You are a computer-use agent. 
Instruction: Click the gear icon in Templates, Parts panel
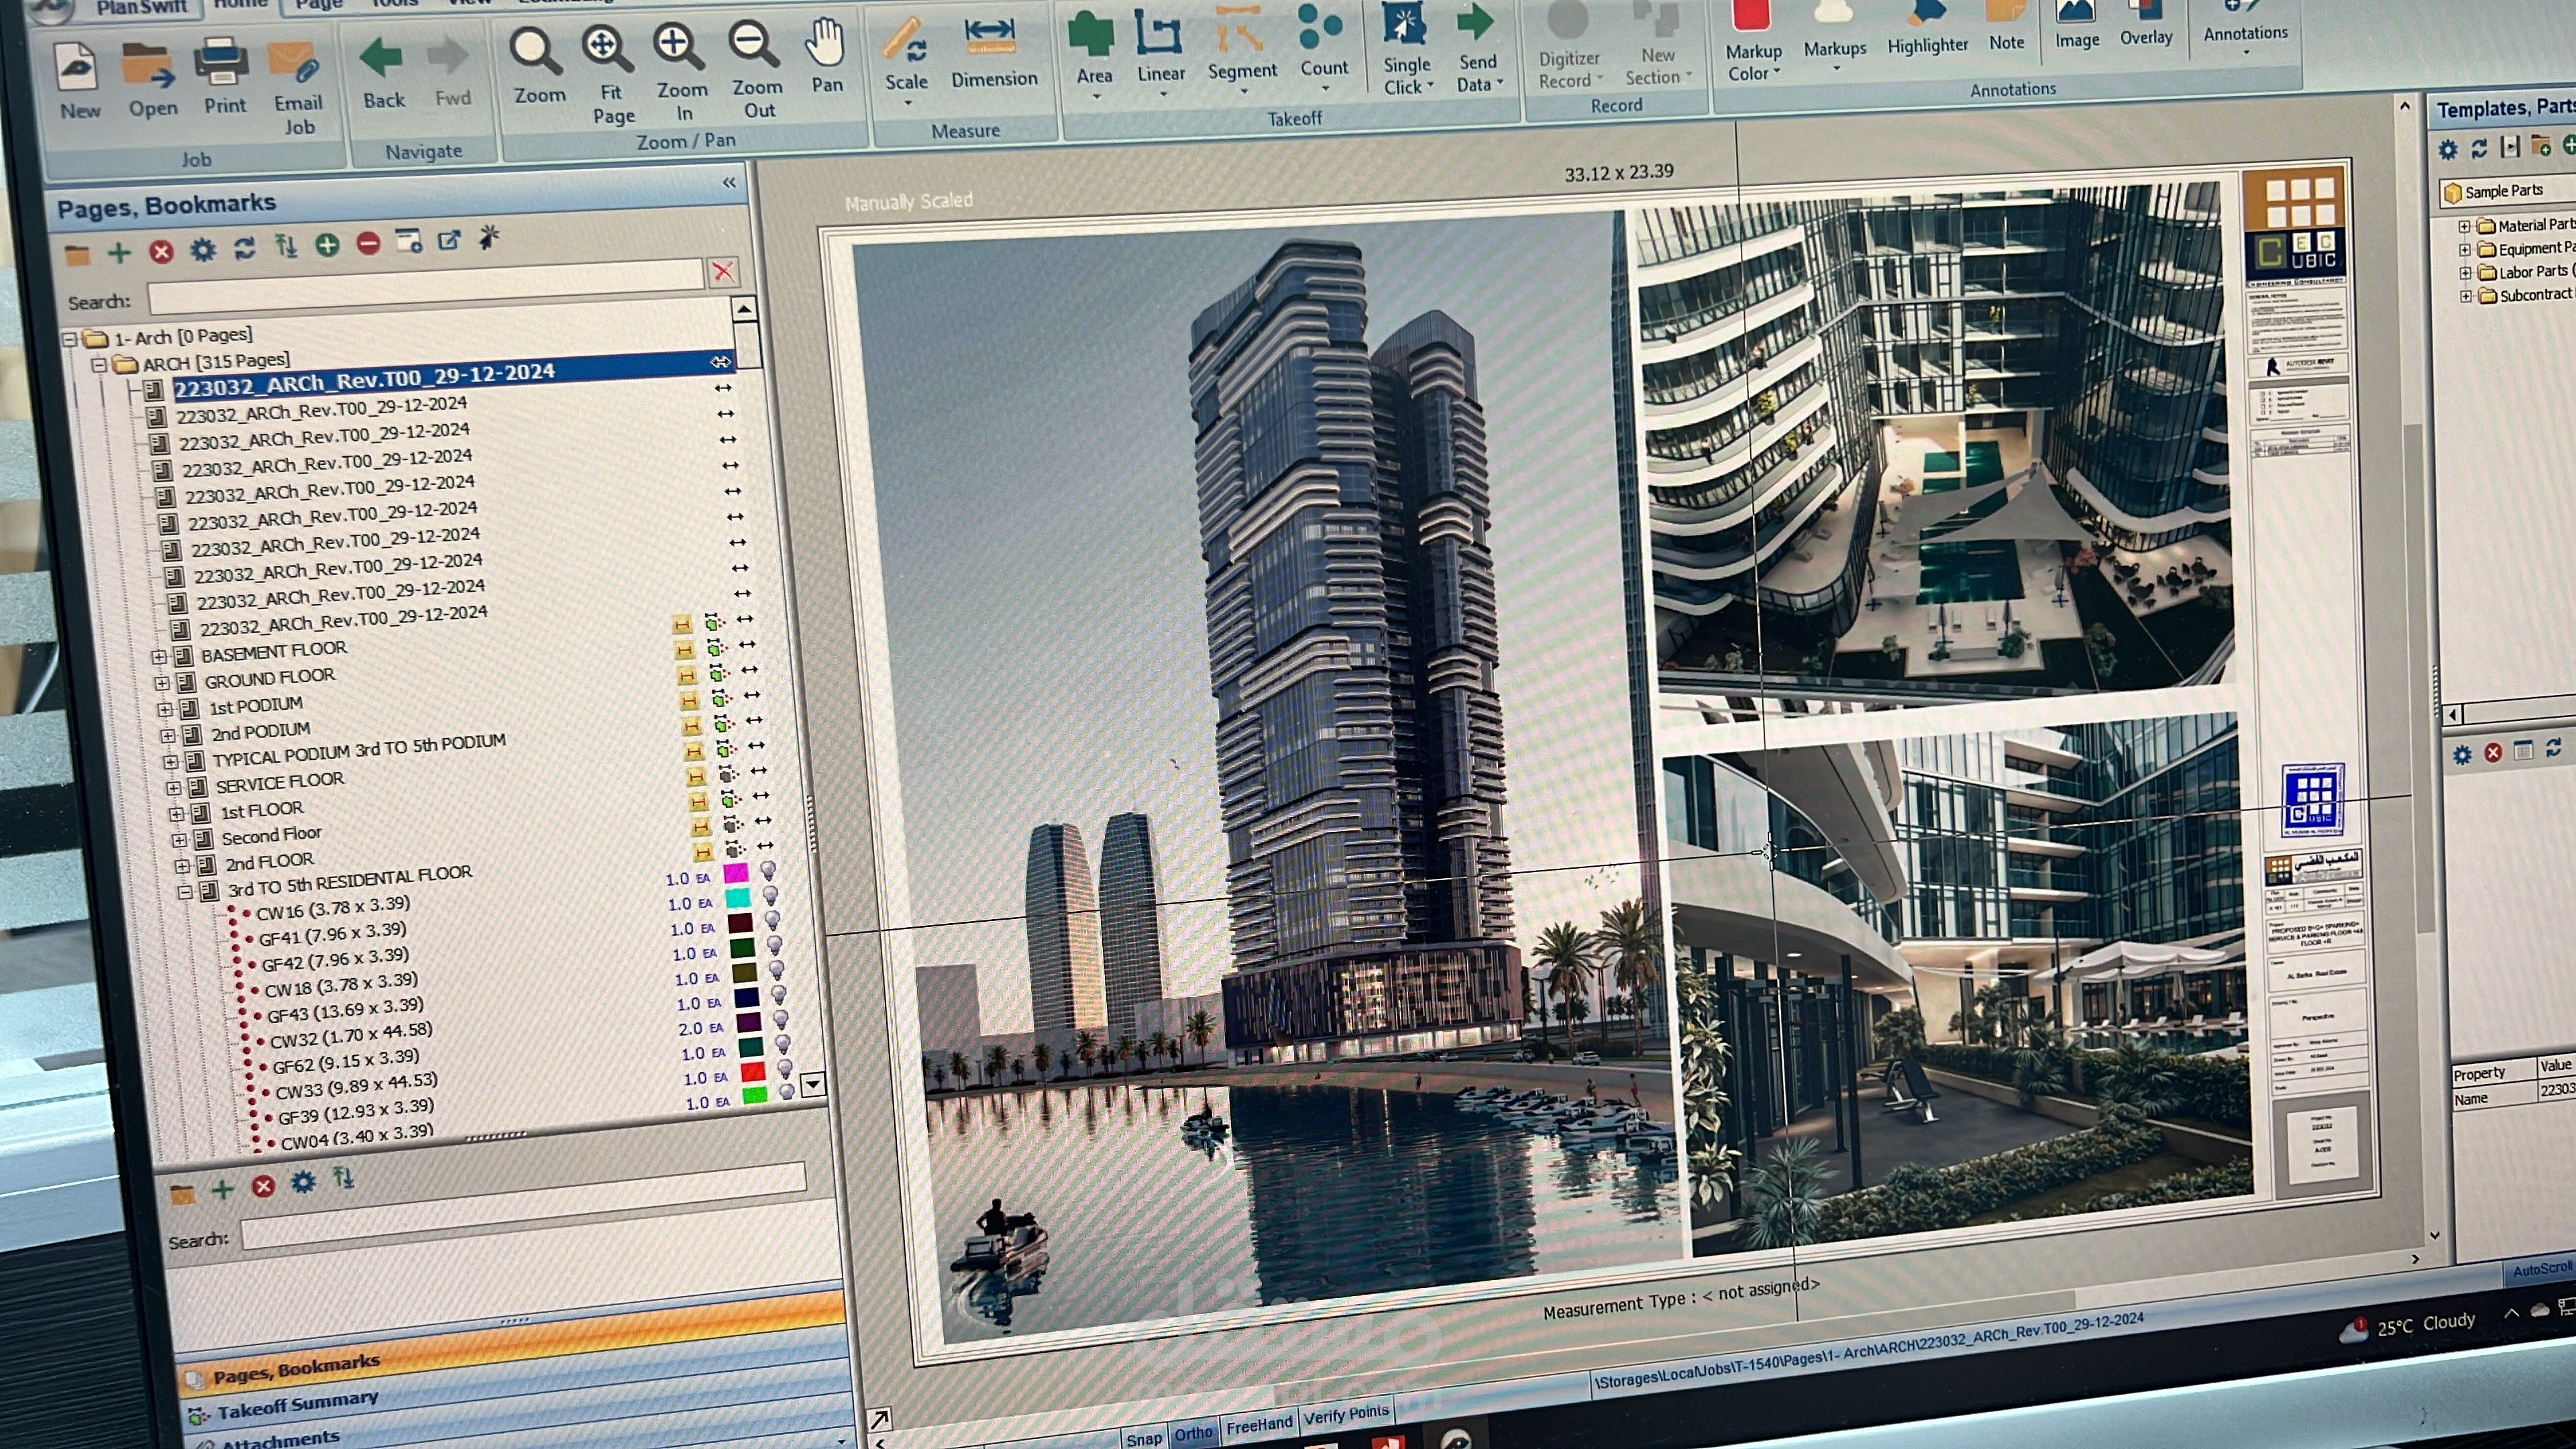tap(2447, 150)
